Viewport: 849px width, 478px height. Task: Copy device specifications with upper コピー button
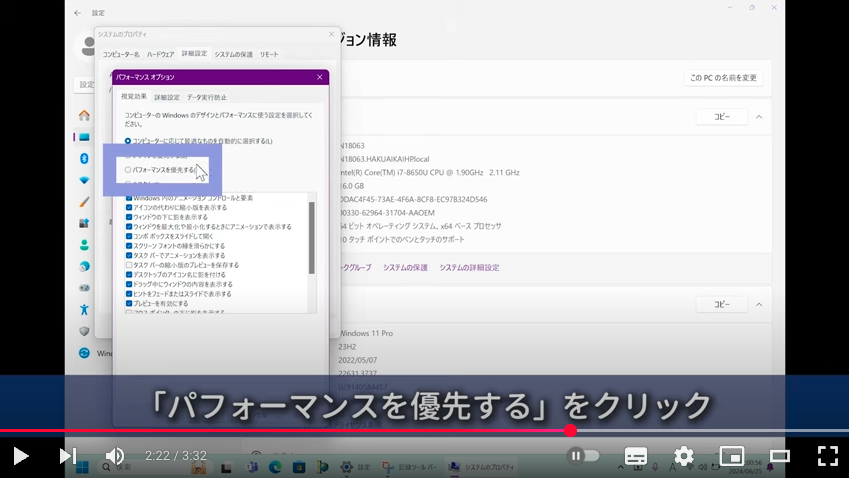pyautogui.click(x=722, y=117)
